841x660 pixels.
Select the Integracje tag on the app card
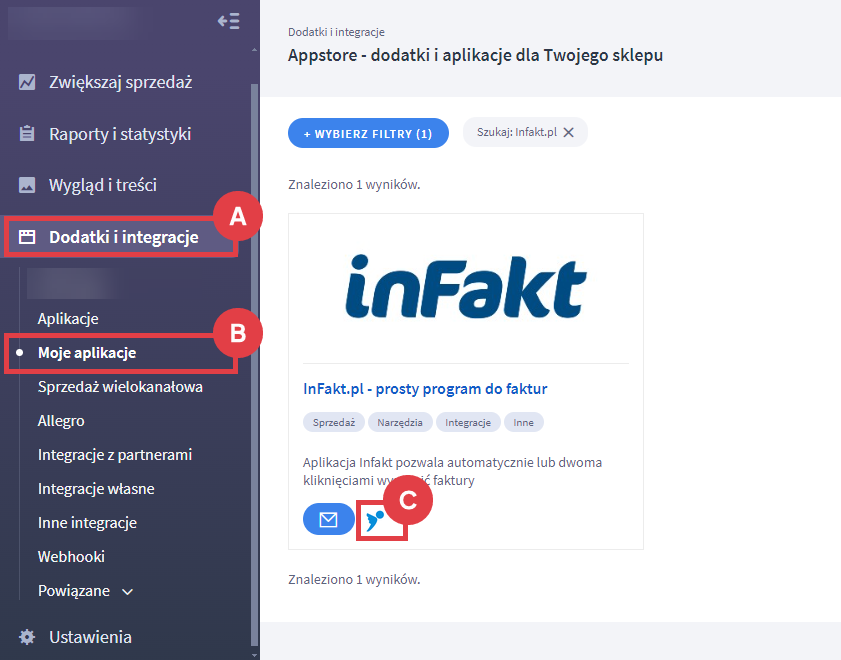click(x=467, y=423)
